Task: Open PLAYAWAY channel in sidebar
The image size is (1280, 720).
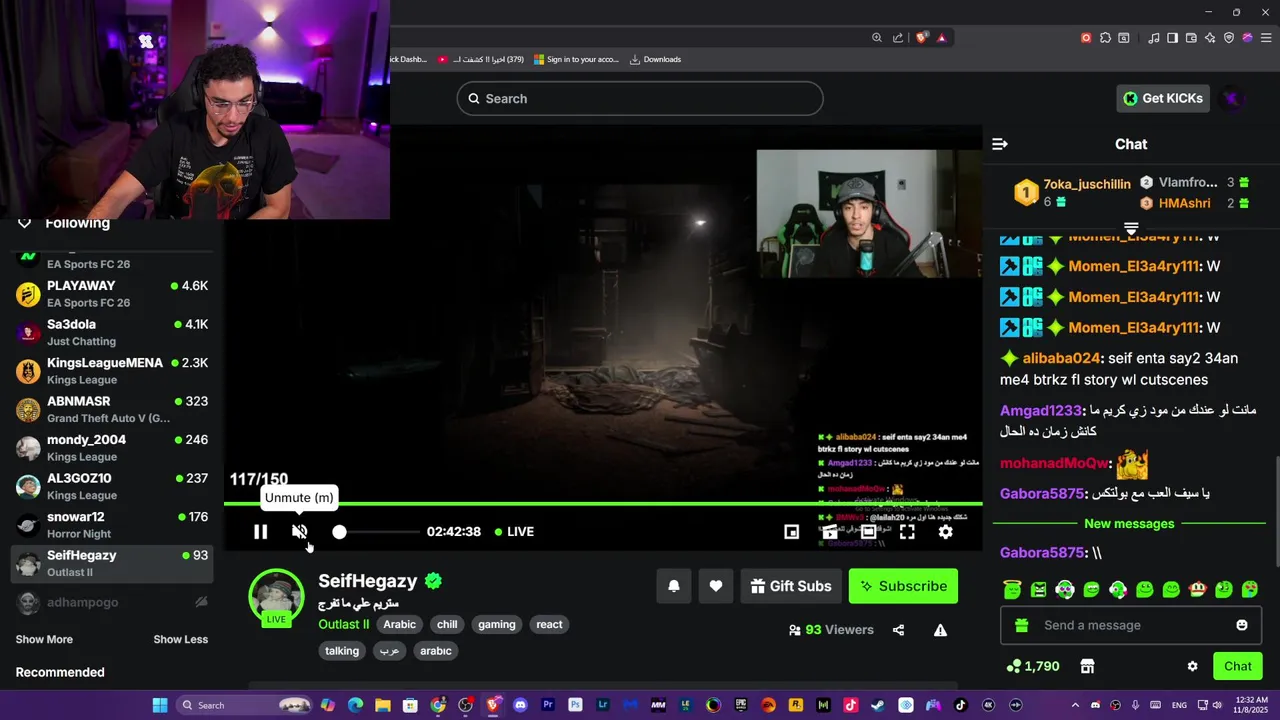Action: (x=112, y=294)
